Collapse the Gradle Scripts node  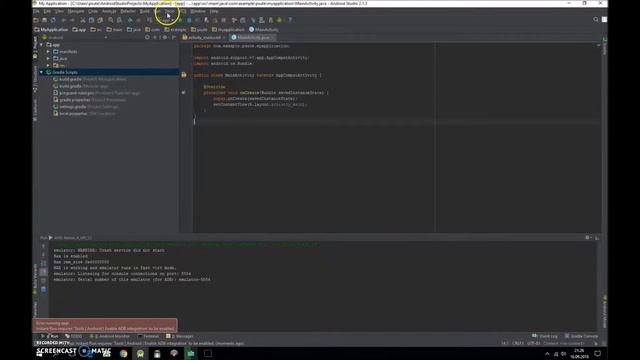41,72
